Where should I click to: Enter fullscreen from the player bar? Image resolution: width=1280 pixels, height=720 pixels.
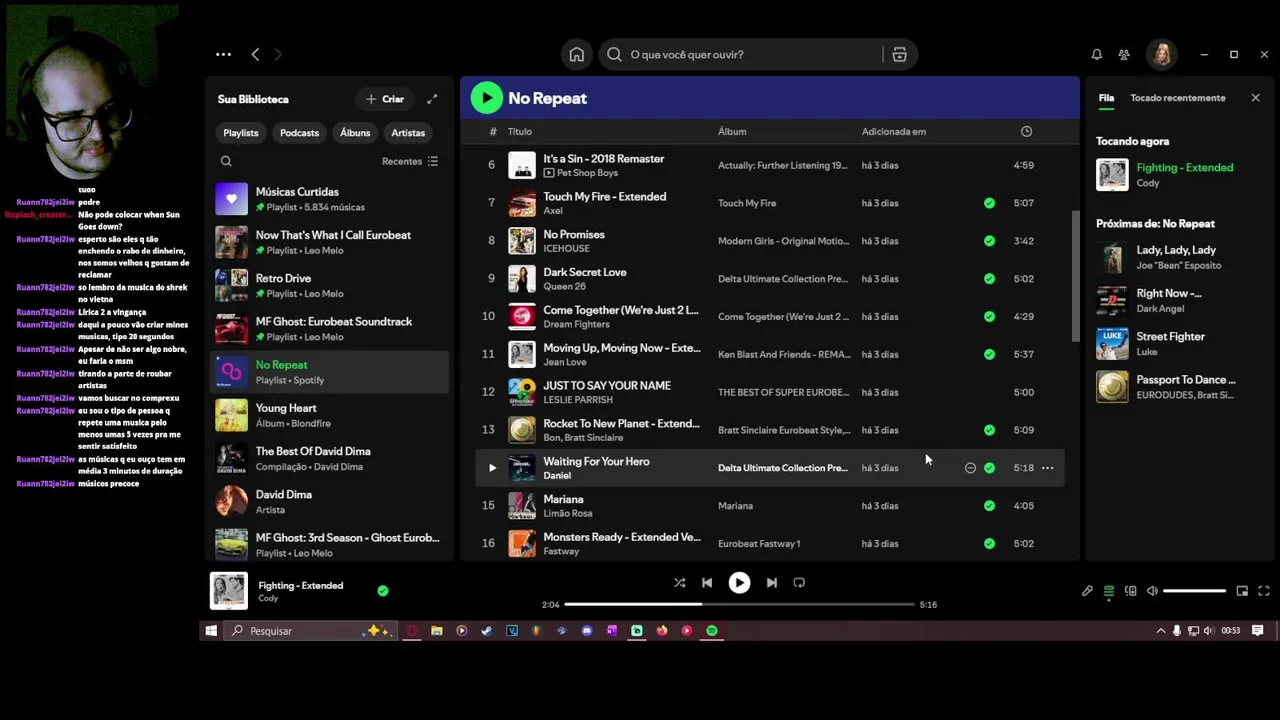[x=1264, y=591]
